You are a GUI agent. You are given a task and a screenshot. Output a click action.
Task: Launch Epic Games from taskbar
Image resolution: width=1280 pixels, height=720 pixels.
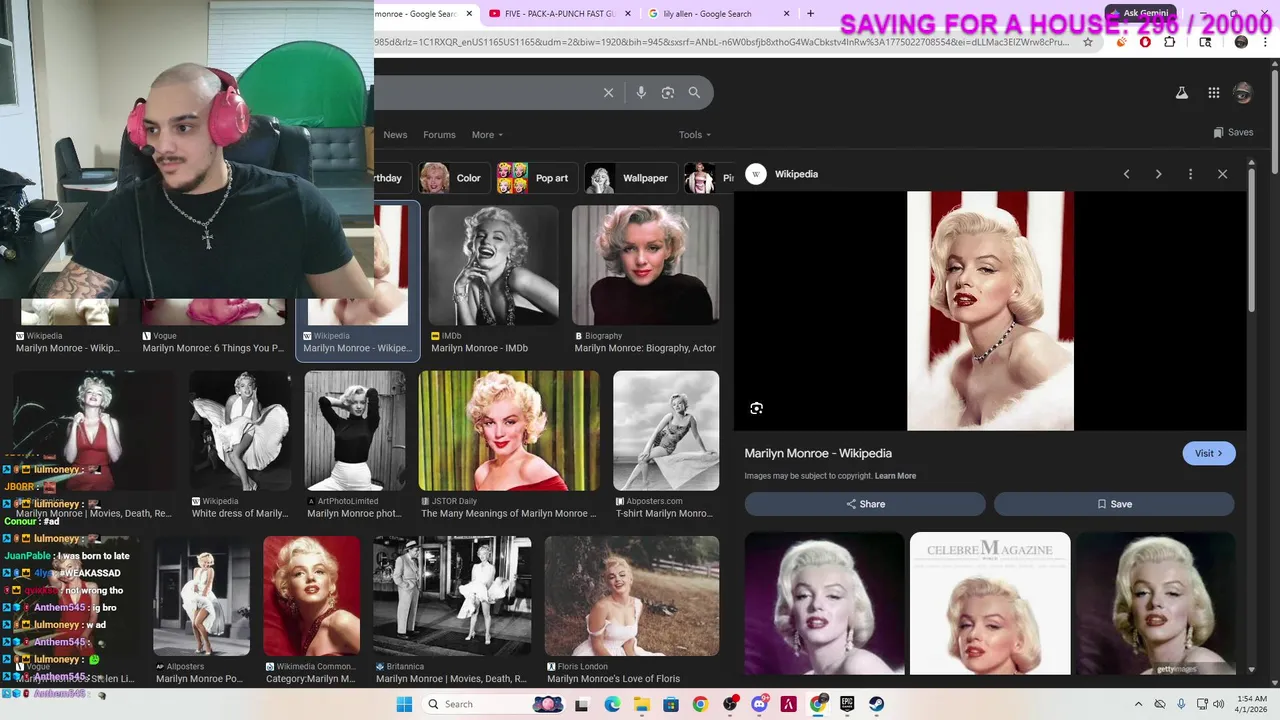click(x=847, y=704)
